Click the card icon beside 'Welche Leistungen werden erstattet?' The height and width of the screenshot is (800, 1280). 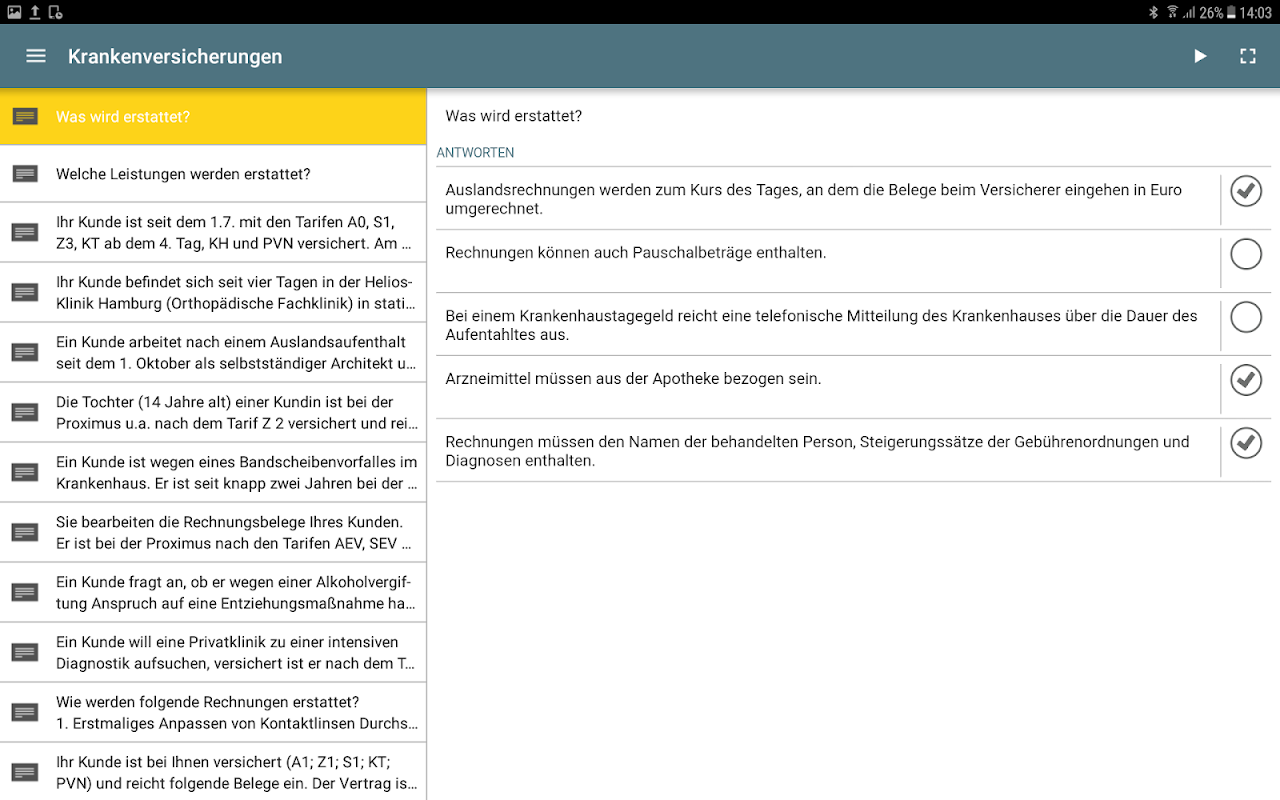[x=25, y=174]
